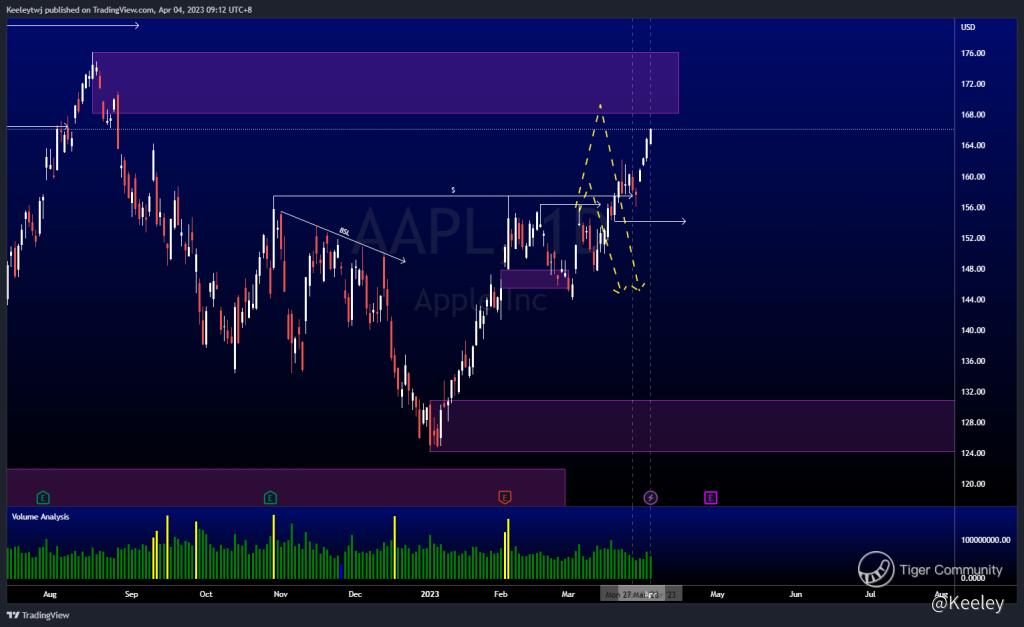Viewport: 1024px width, 627px height.
Task: Click the USD currency label
Action: 968,27
